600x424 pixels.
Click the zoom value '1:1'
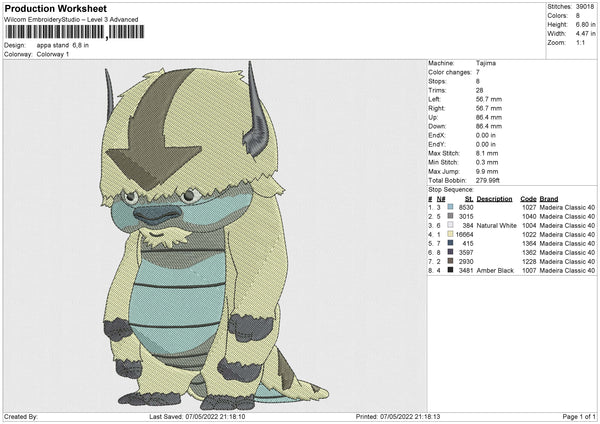click(x=580, y=42)
